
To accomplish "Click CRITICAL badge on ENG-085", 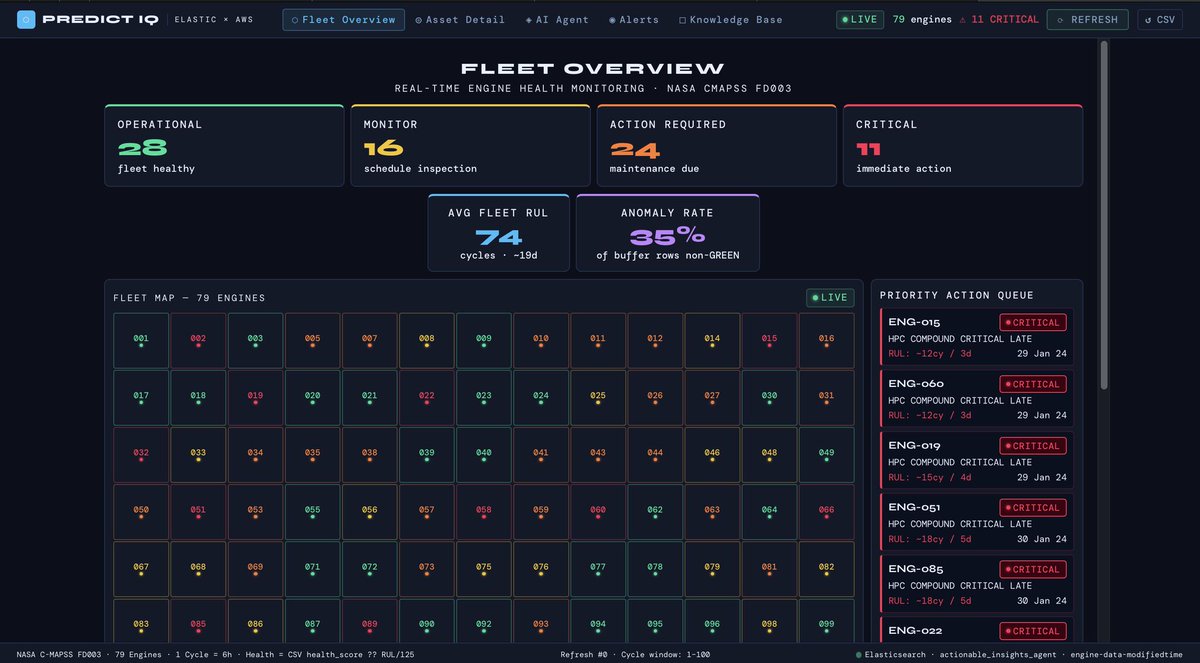I will tap(1033, 570).
